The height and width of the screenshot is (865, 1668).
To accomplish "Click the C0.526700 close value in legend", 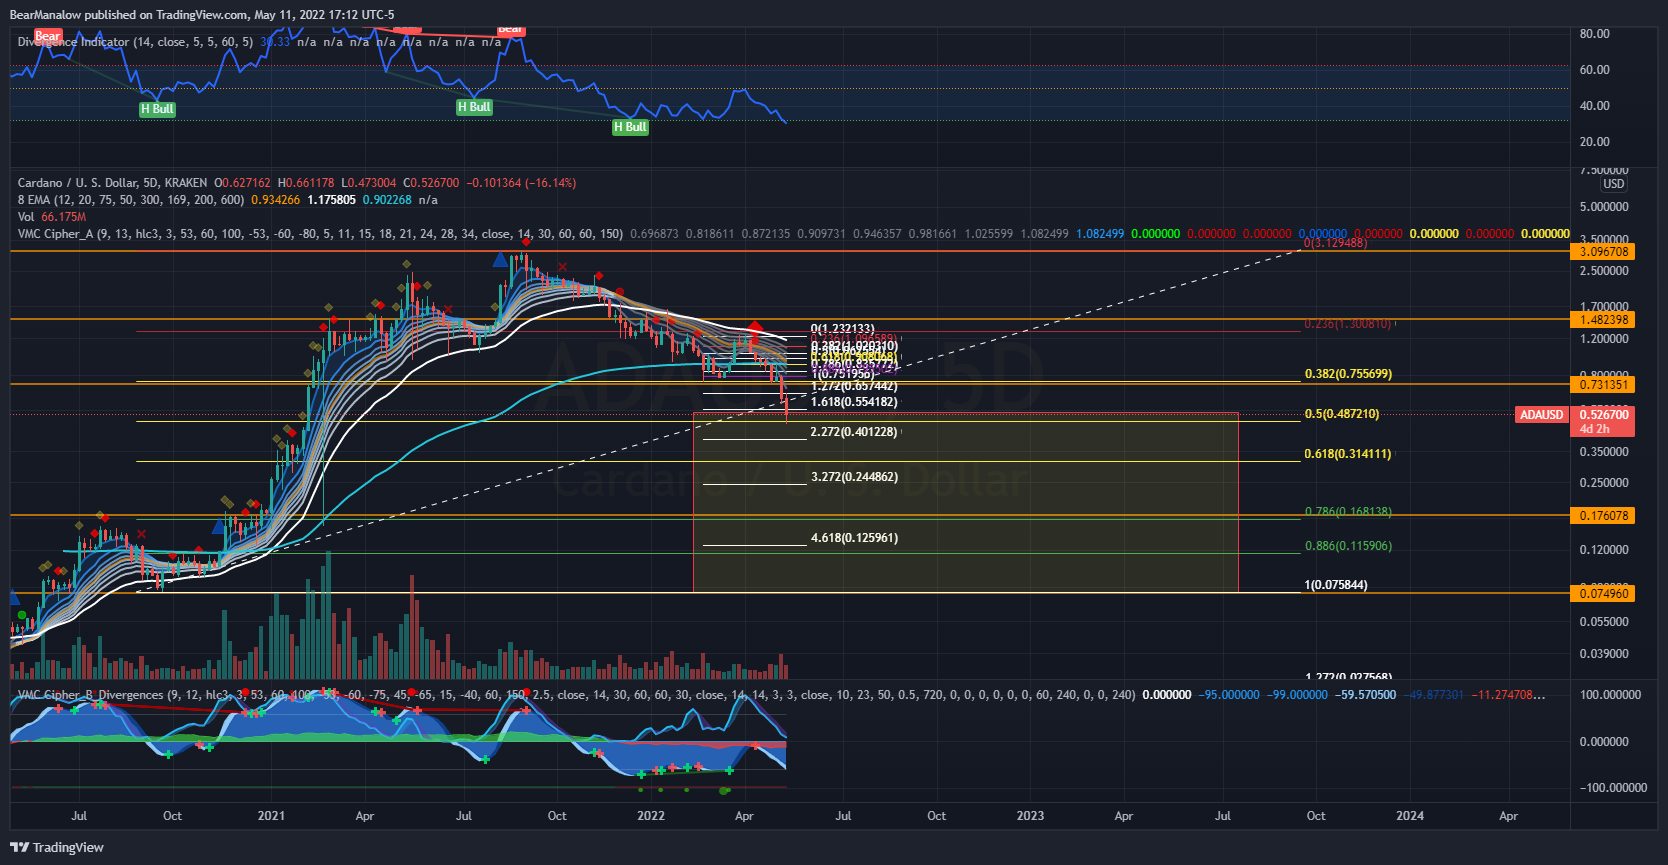I will (431, 183).
